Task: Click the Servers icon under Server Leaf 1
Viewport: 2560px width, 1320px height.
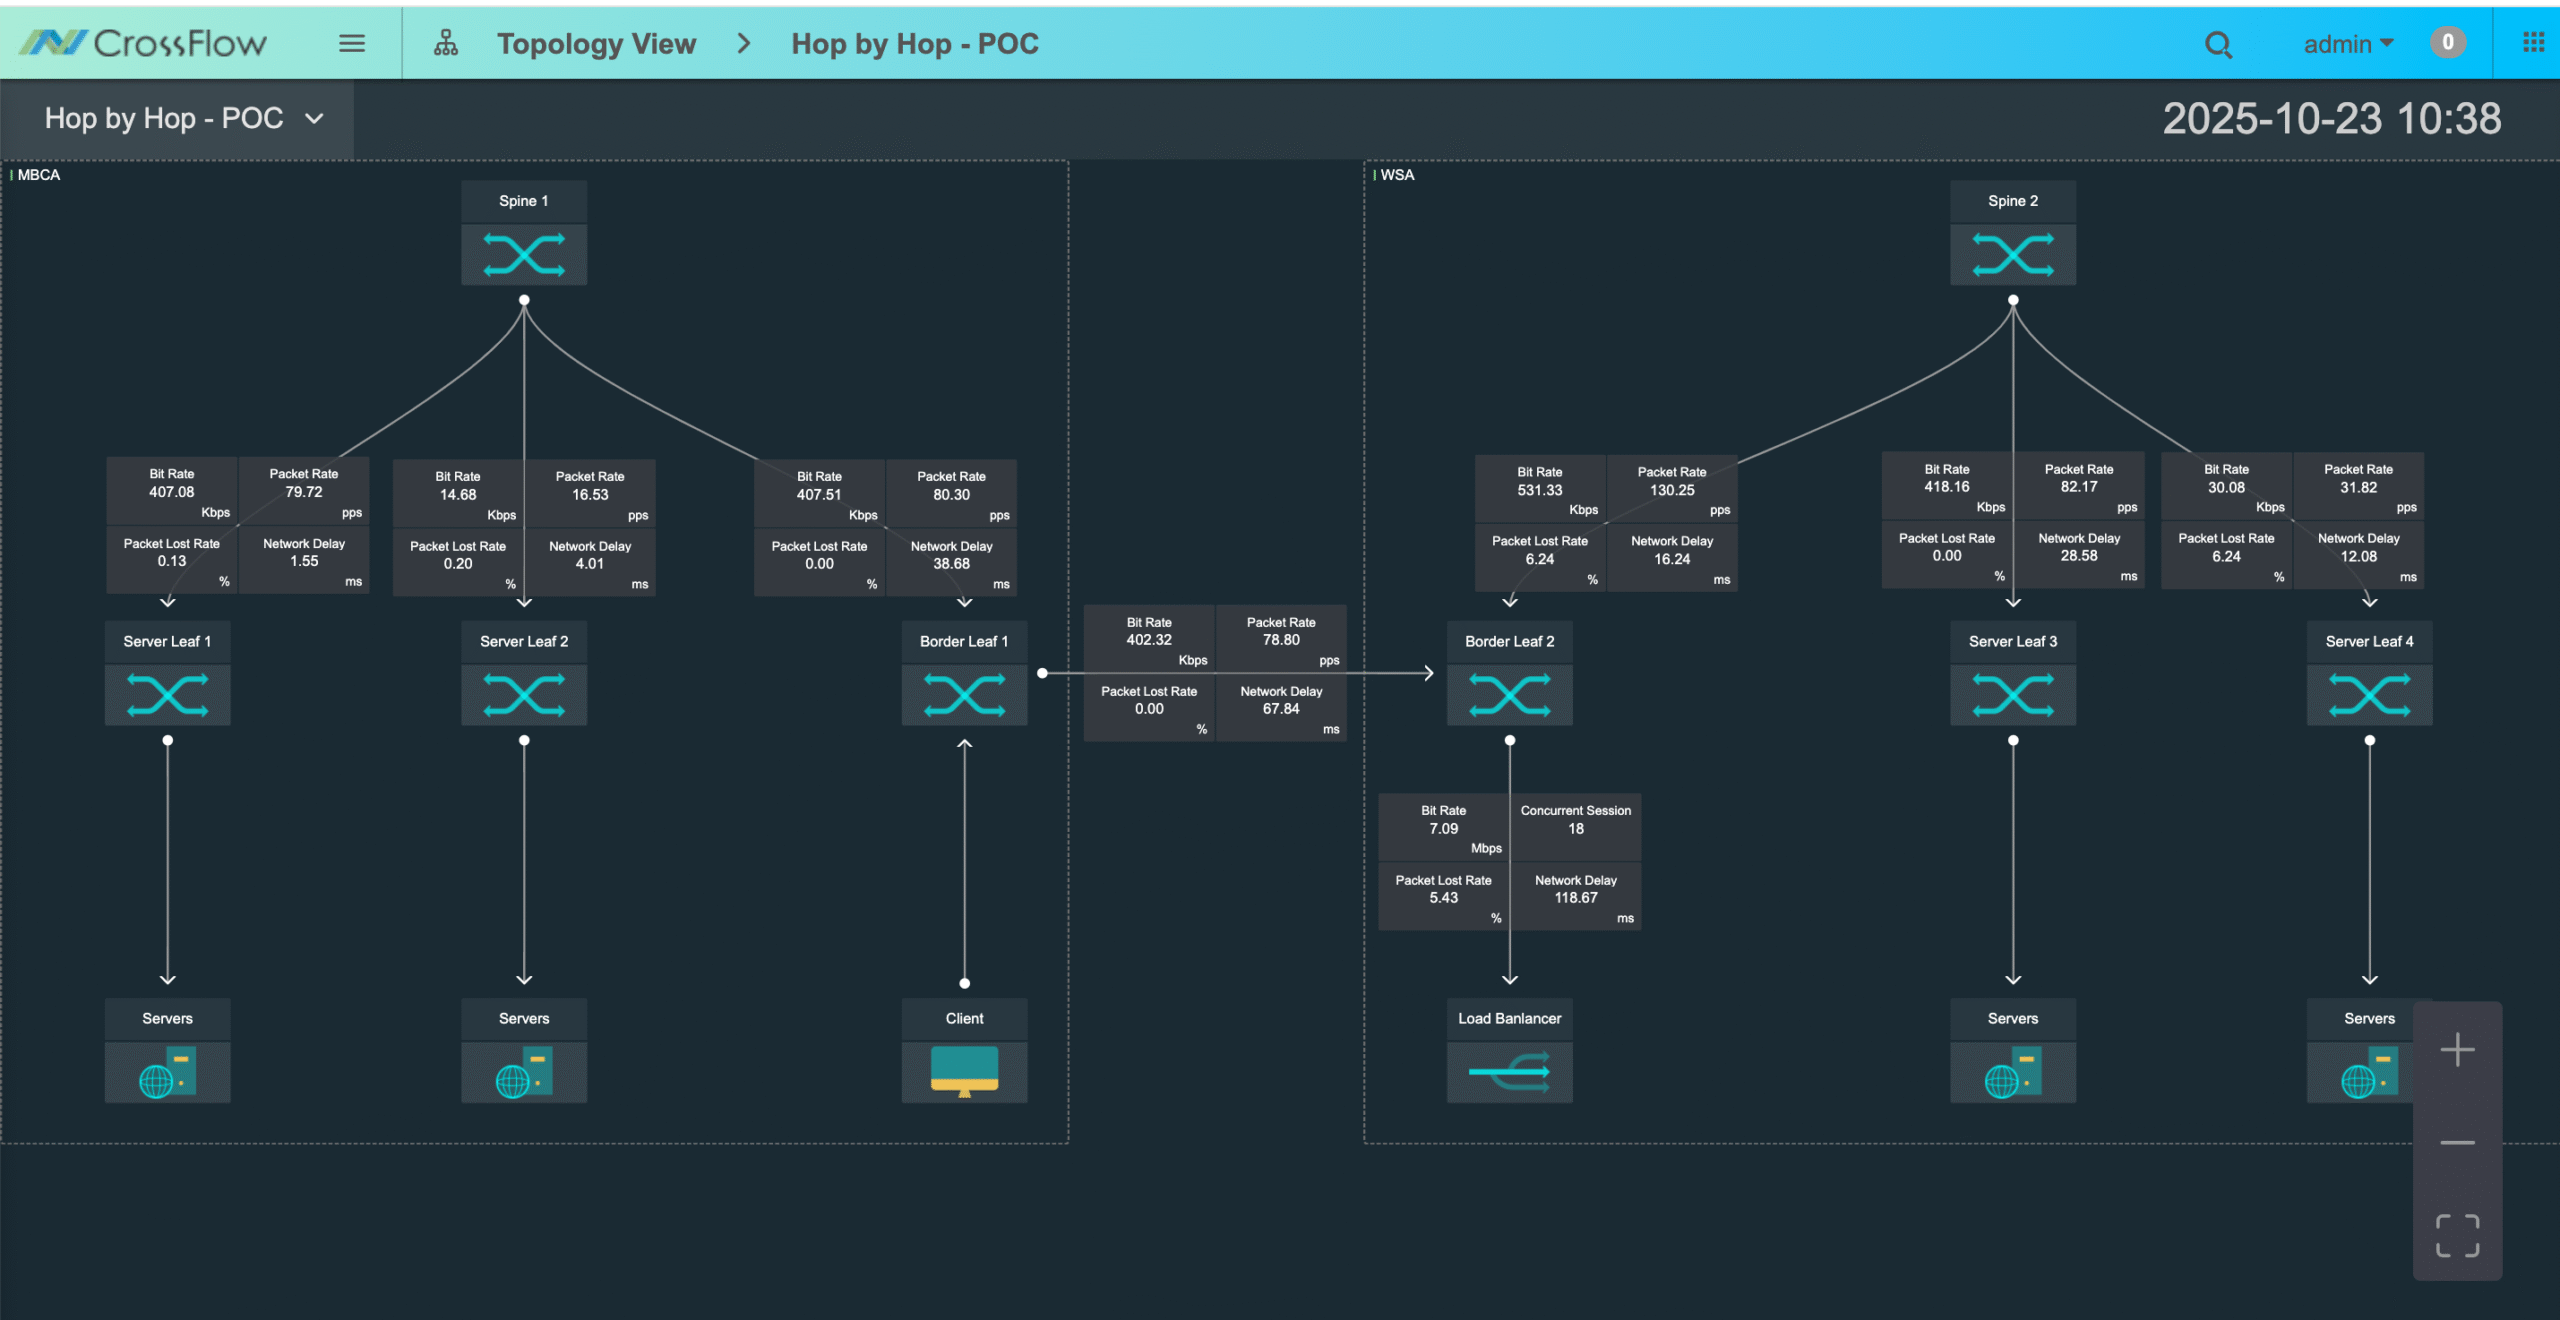Action: pyautogui.click(x=167, y=1072)
